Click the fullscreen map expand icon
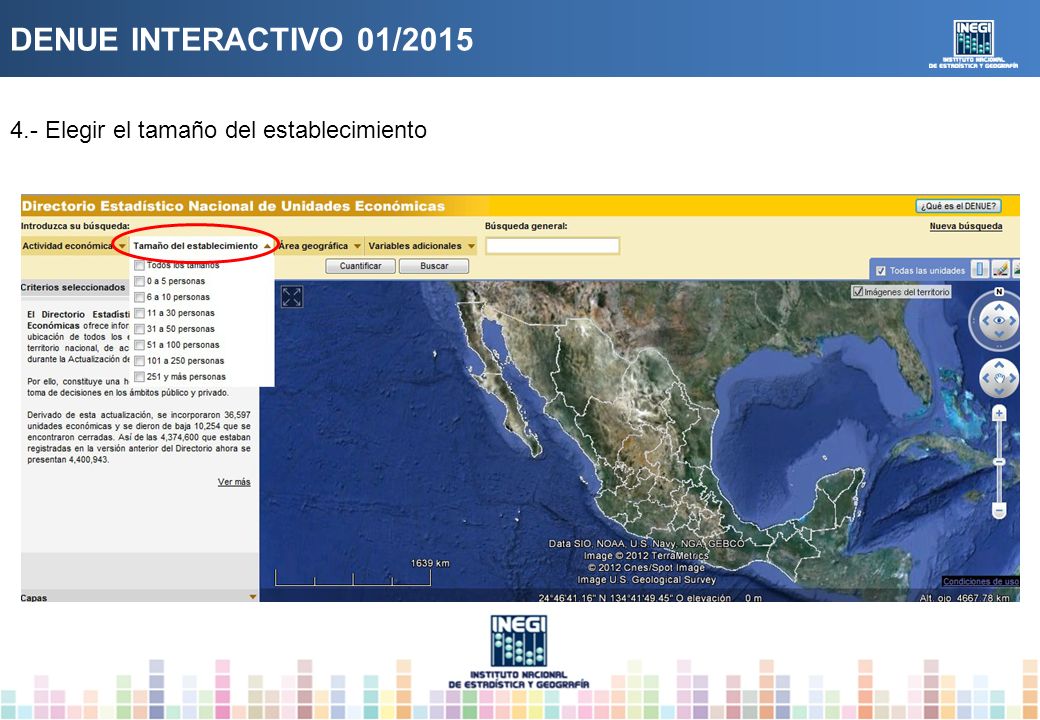This screenshot has height=720, width=1040. (292, 296)
